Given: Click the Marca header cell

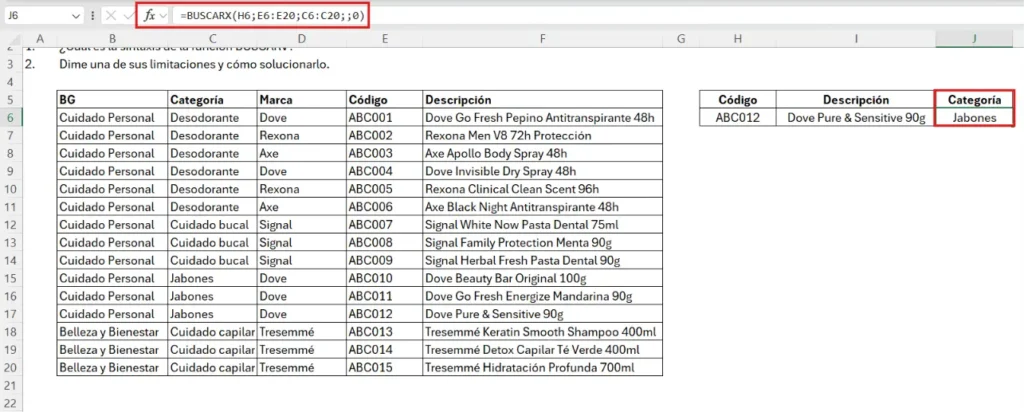Looking at the screenshot, I should pyautogui.click(x=302, y=100).
